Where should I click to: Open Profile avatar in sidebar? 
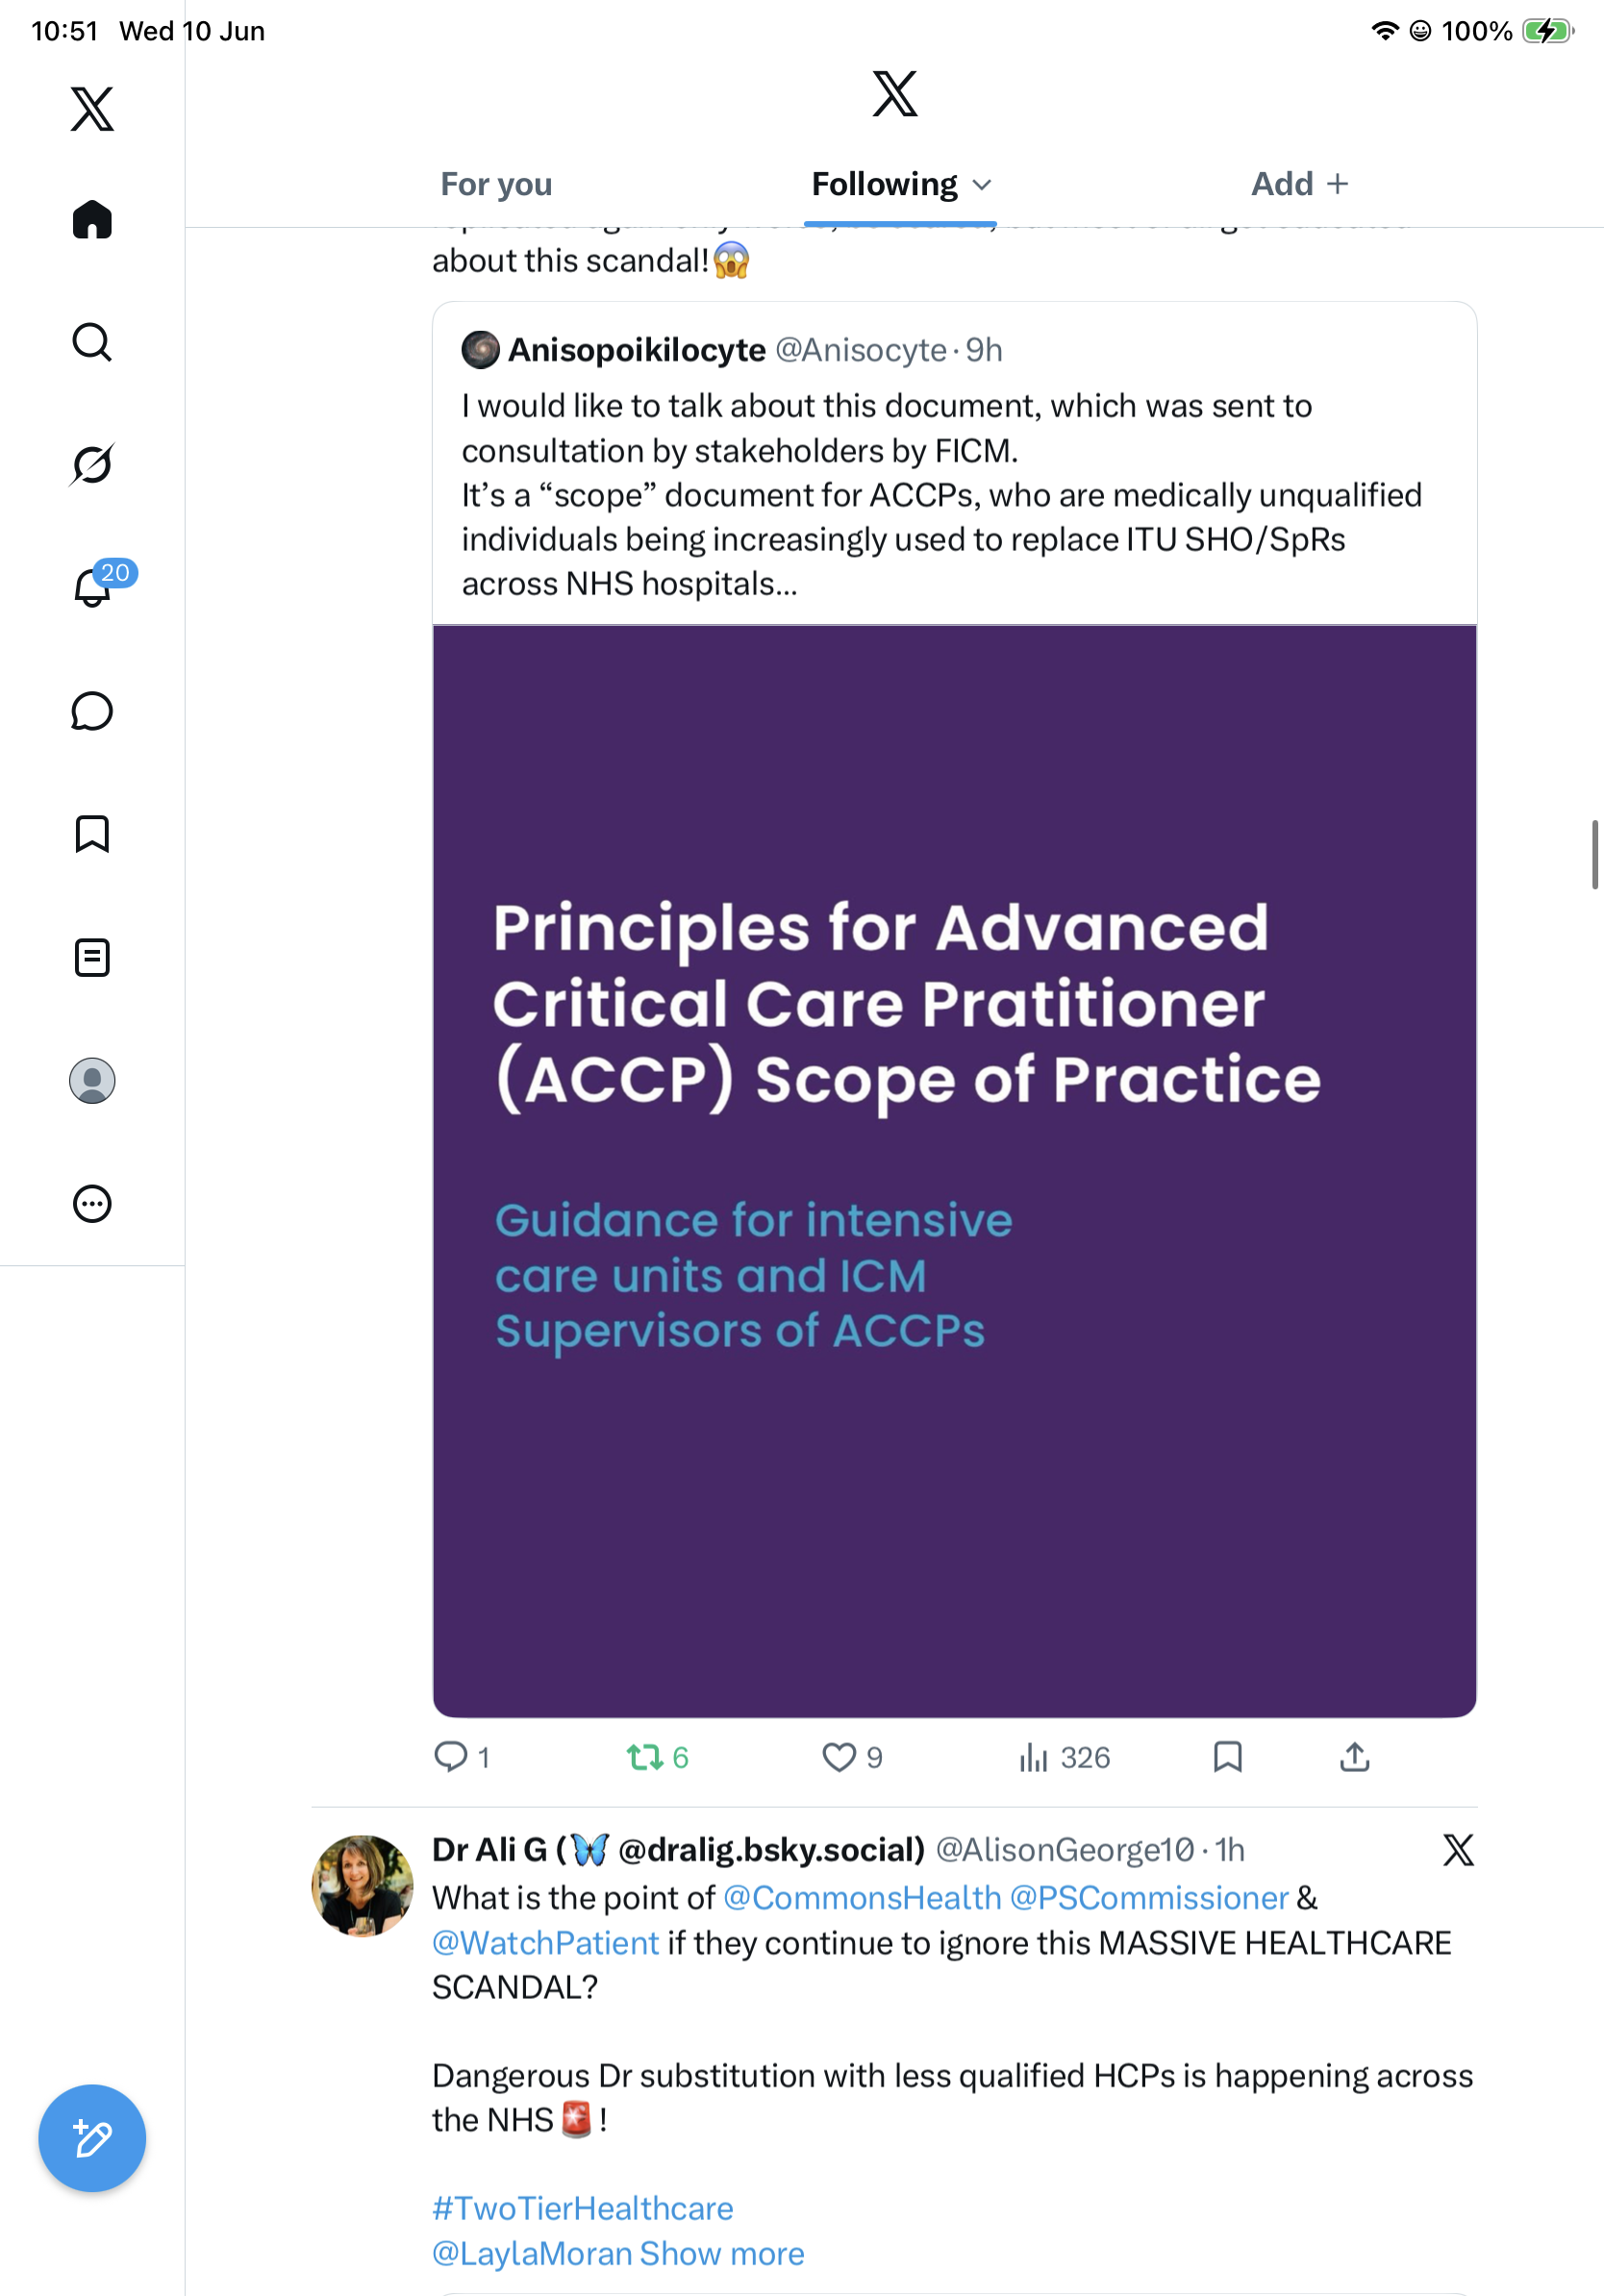pos(92,1080)
